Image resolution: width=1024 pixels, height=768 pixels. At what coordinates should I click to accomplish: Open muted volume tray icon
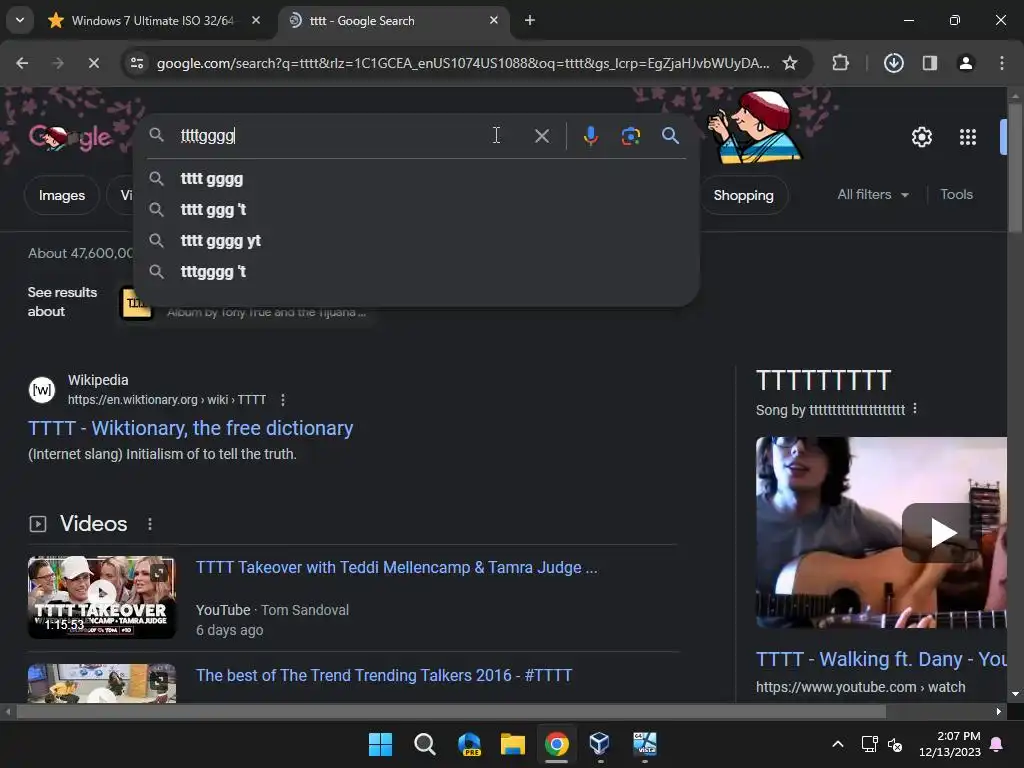(x=895, y=744)
